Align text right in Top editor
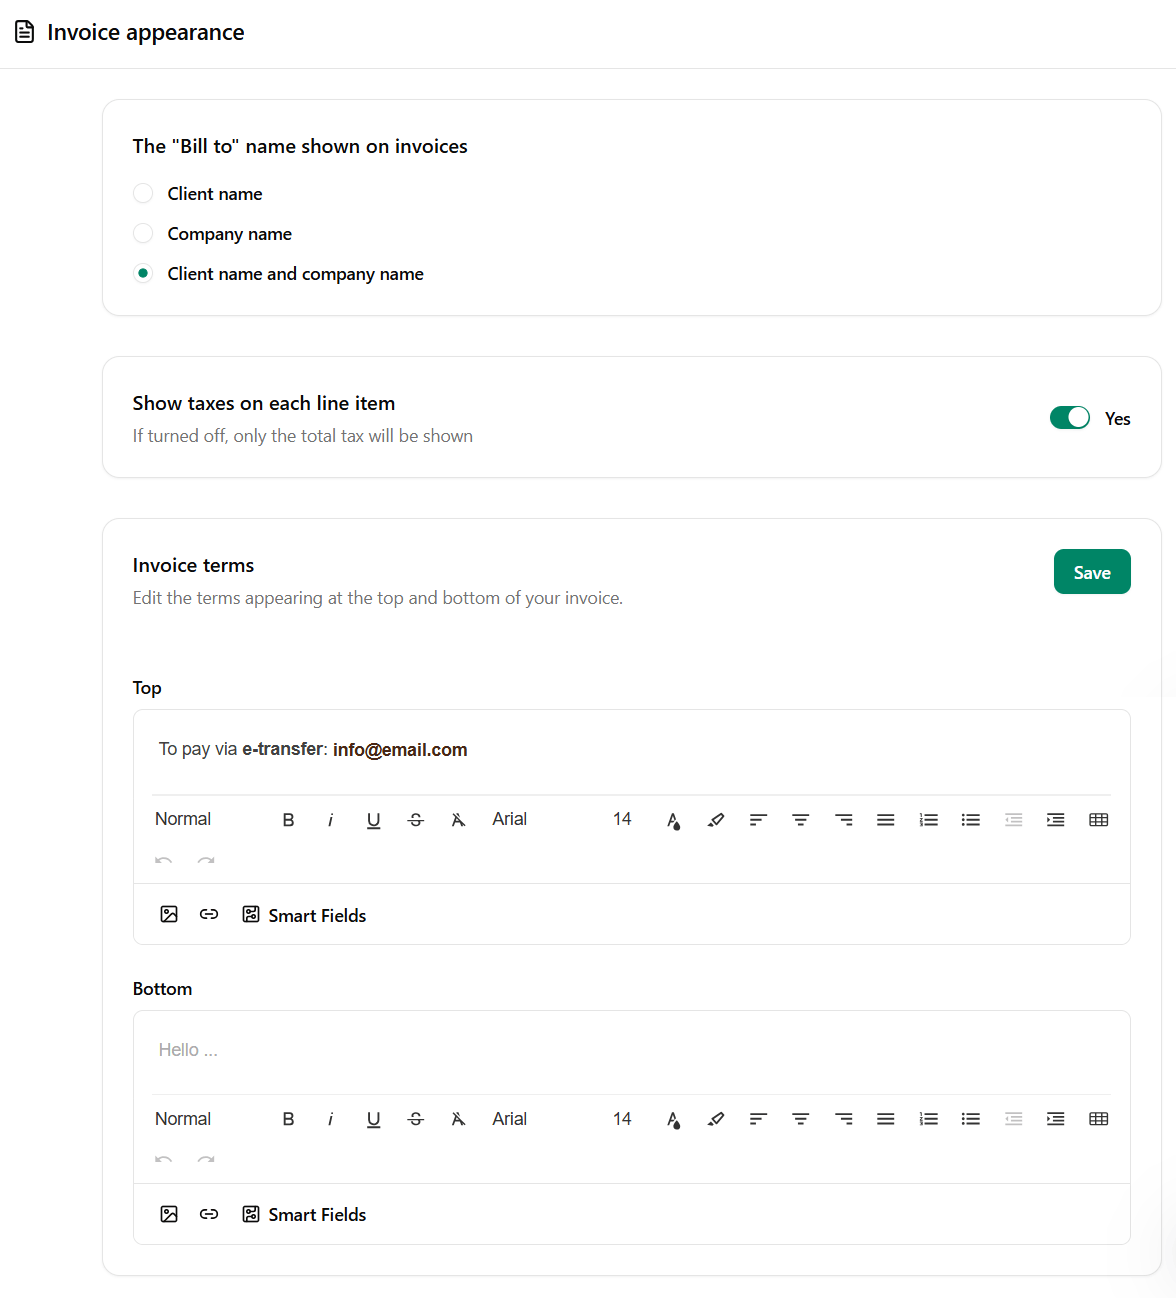 [844, 820]
